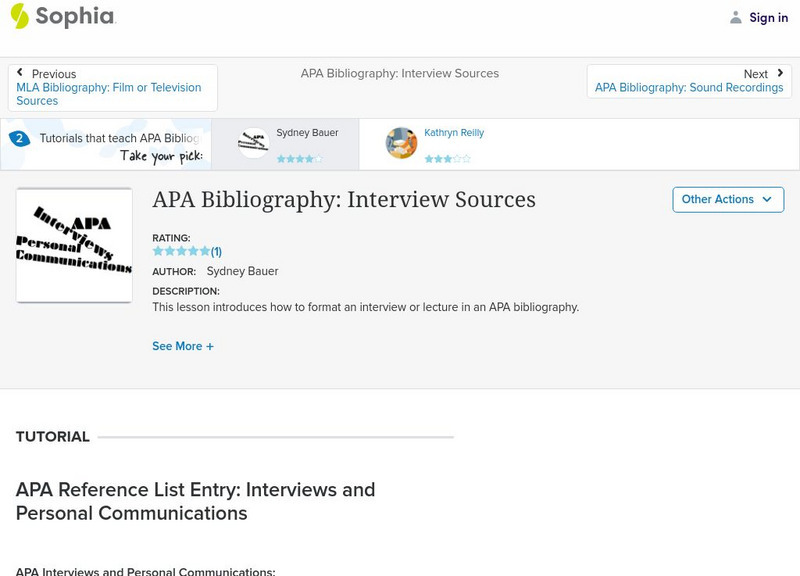Click the five-star rating under RATING
The image size is (800, 576).
coord(181,251)
